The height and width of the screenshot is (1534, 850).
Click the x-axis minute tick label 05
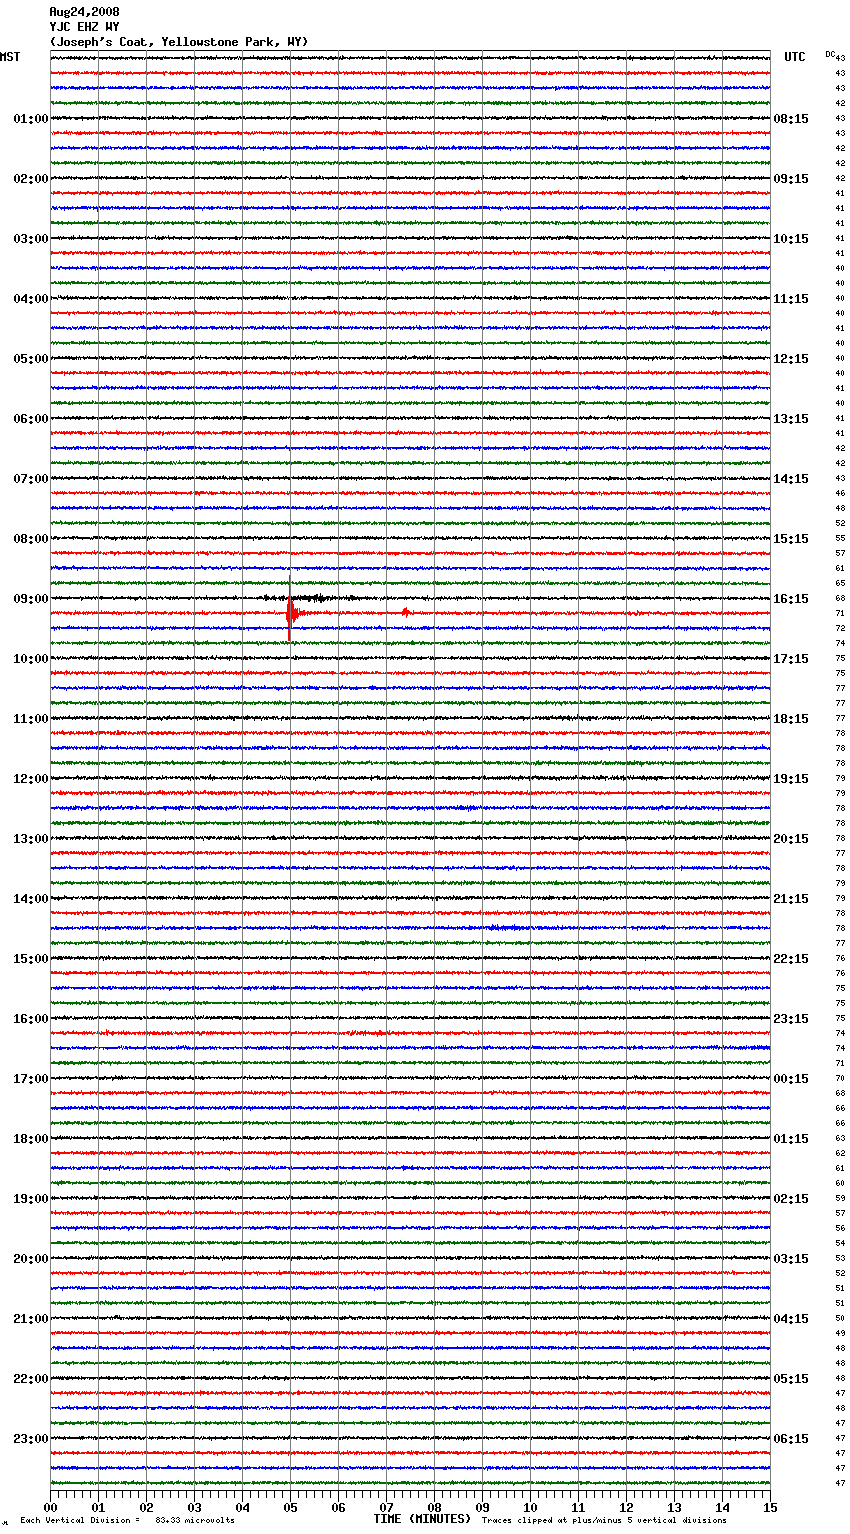point(290,1507)
